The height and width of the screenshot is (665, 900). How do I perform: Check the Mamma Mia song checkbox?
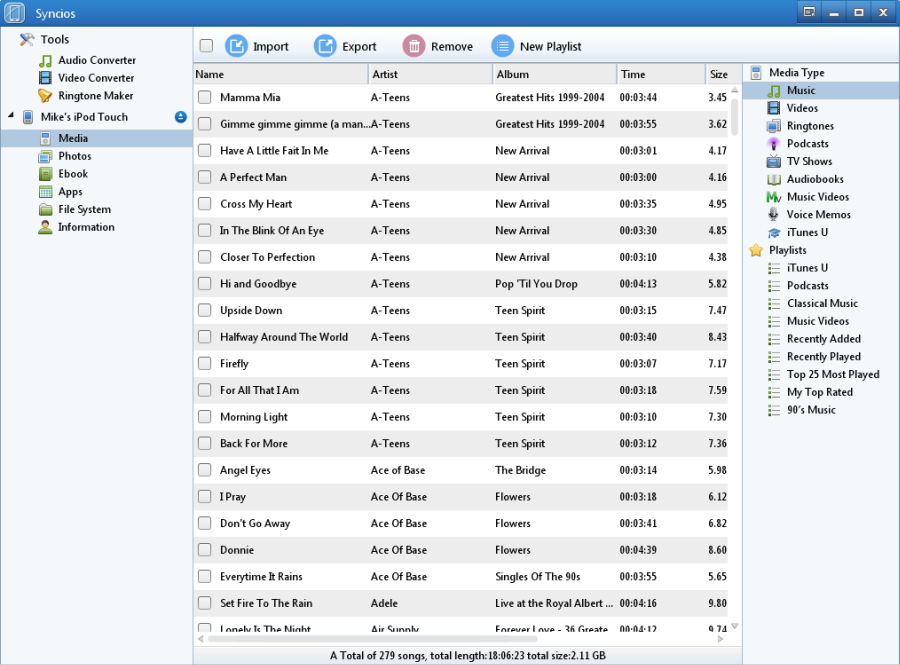pyautogui.click(x=204, y=97)
